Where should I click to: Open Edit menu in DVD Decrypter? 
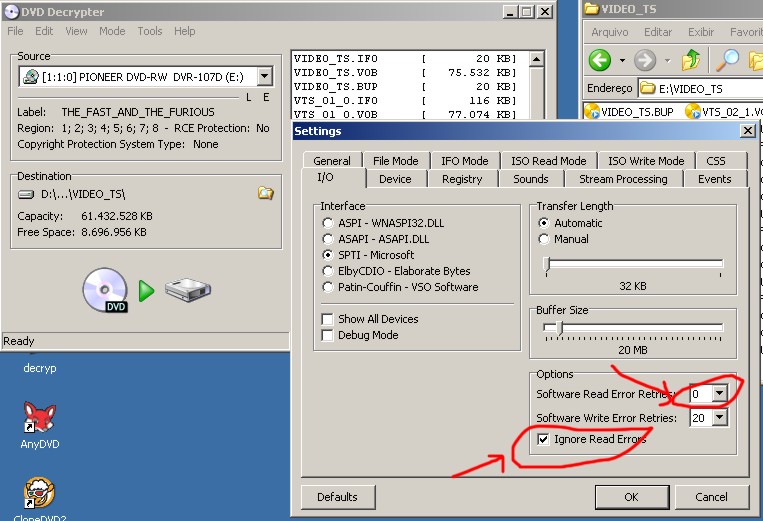point(44,31)
